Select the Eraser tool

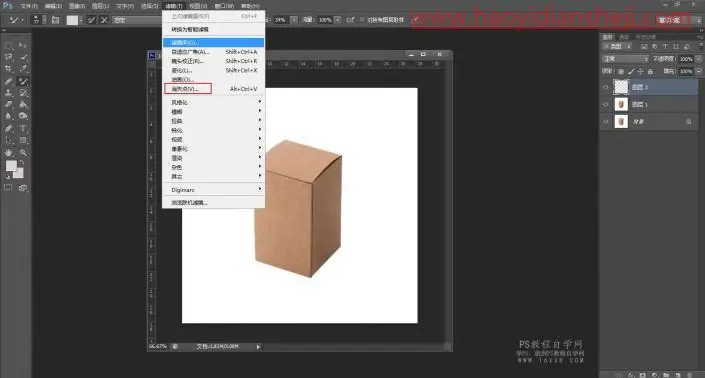pos(9,104)
